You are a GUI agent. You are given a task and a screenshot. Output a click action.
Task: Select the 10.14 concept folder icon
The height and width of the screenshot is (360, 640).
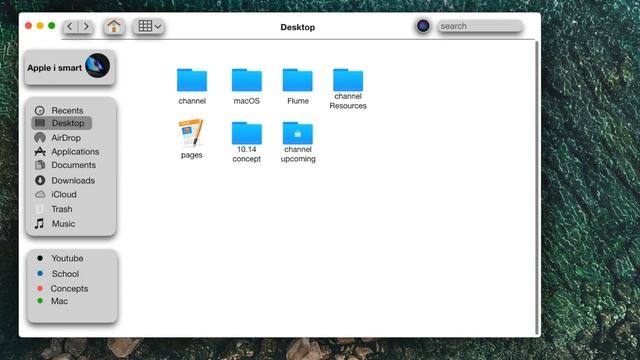(x=247, y=133)
